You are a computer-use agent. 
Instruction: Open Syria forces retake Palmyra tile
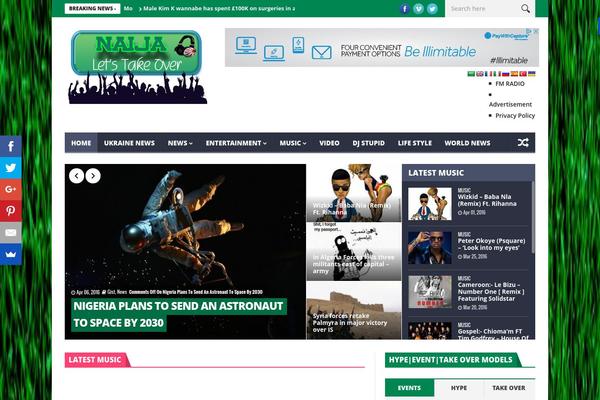point(354,310)
